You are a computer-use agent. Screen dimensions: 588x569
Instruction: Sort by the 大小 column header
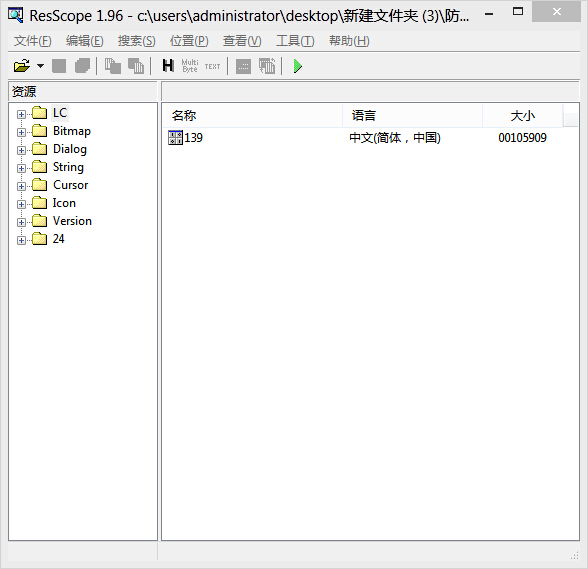coord(522,116)
